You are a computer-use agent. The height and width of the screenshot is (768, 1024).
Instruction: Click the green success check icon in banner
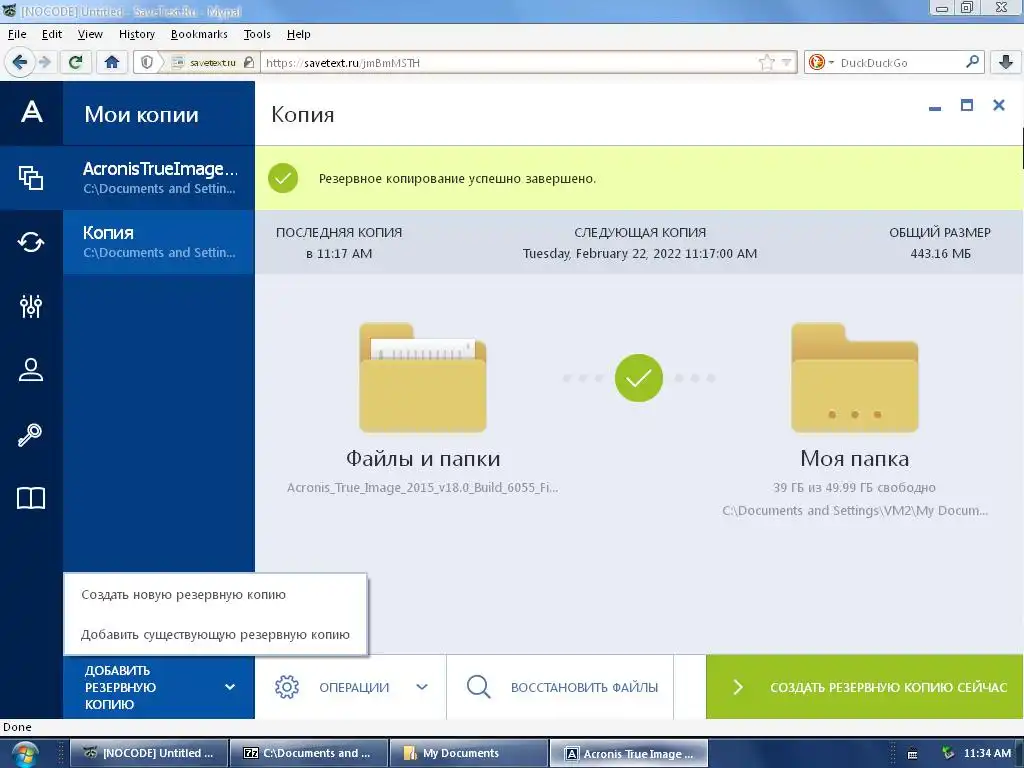[283, 178]
